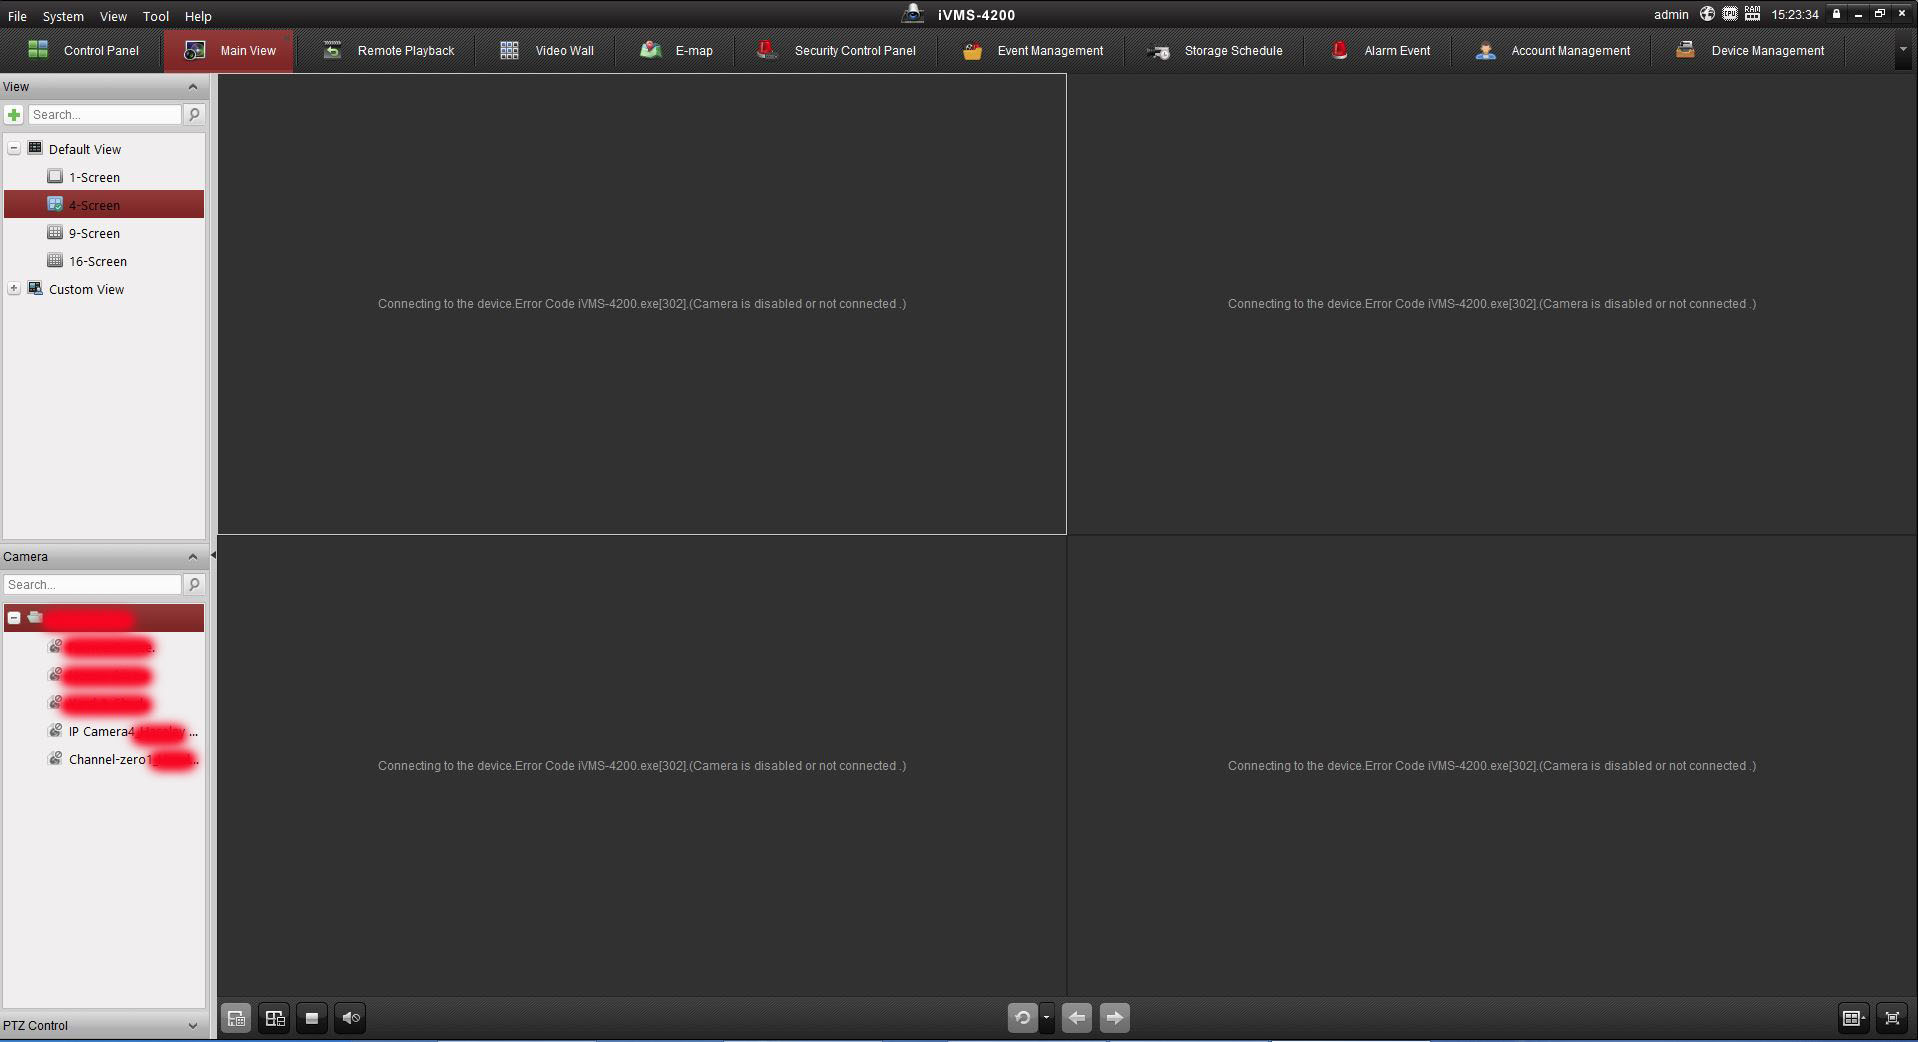Stop all live view with stop button
This screenshot has height=1042, width=1918.
tap(312, 1018)
